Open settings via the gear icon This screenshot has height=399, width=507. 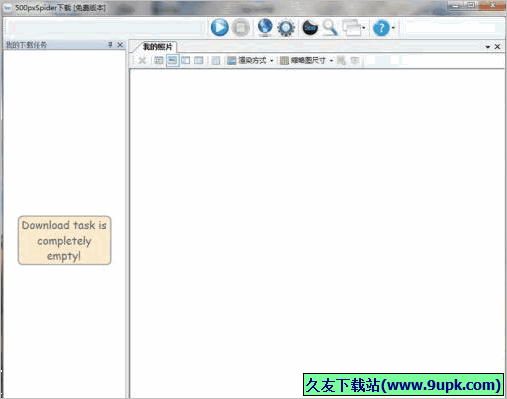[x=286, y=28]
